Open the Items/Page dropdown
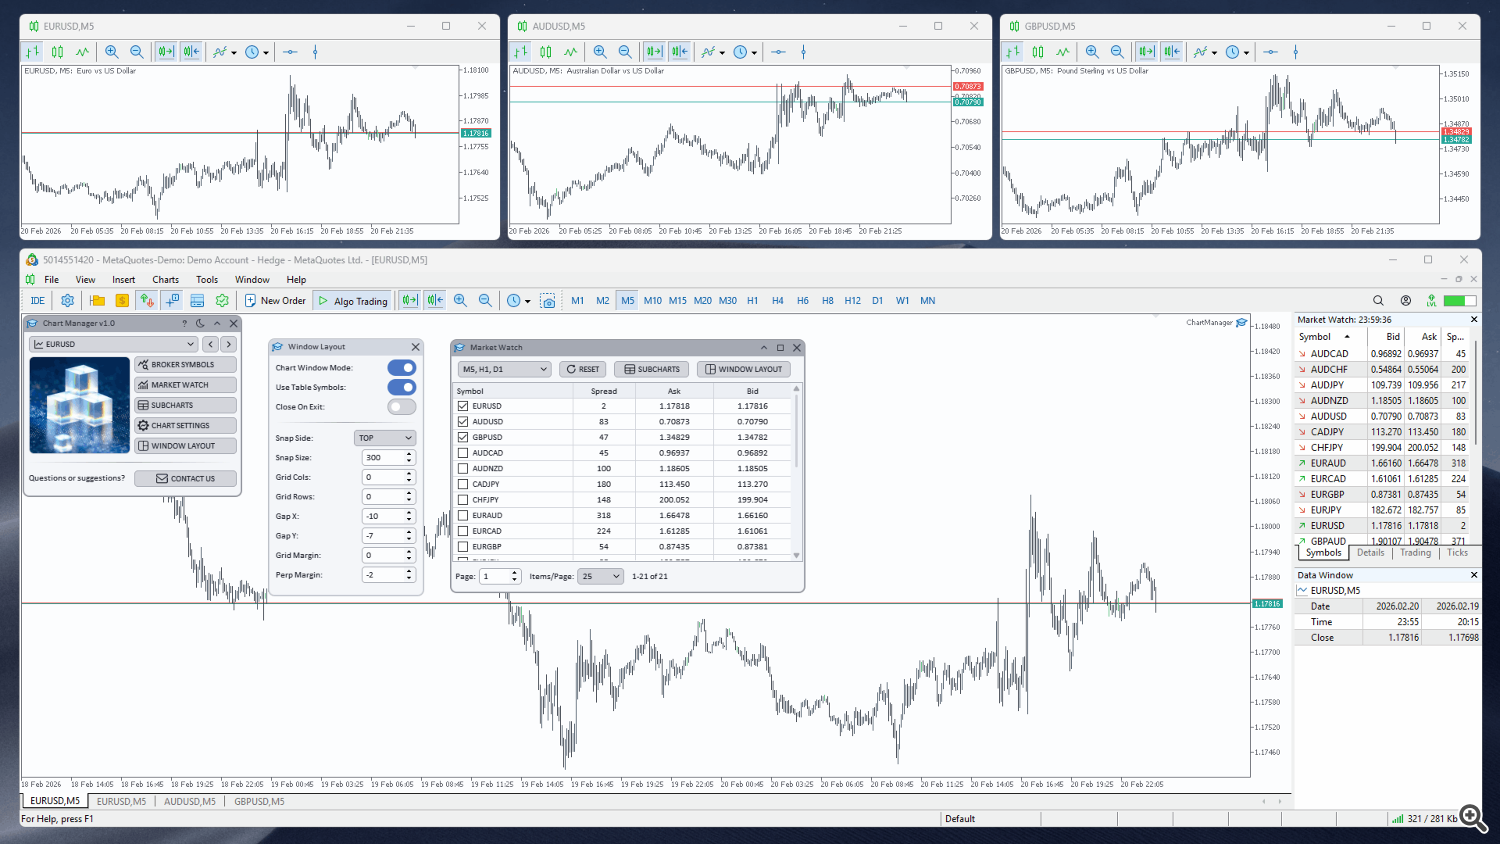The image size is (1500, 844). 600,576
